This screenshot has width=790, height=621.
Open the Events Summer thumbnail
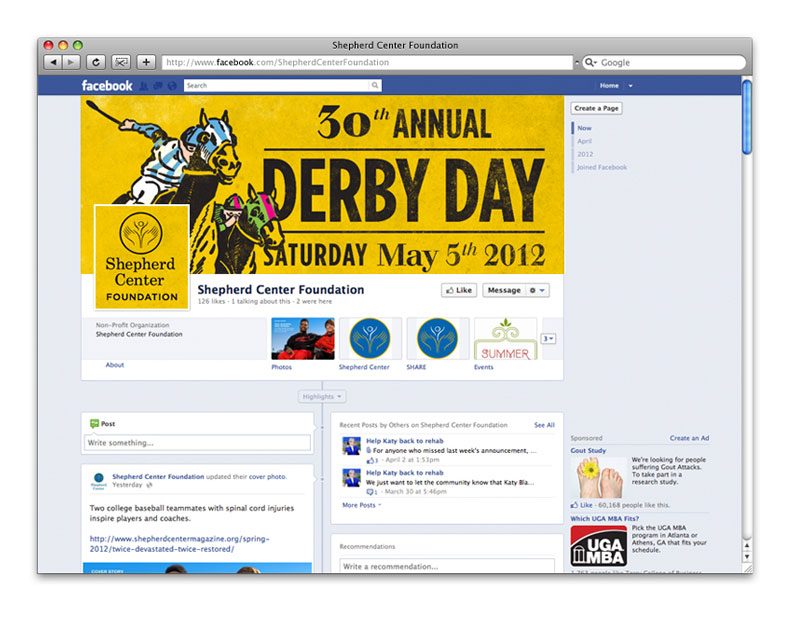pos(505,338)
